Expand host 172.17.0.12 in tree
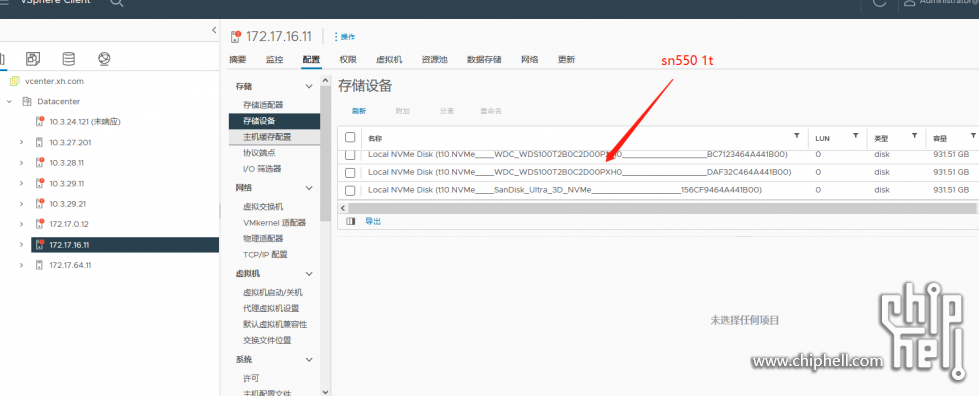979x396 pixels. click(x=21, y=224)
